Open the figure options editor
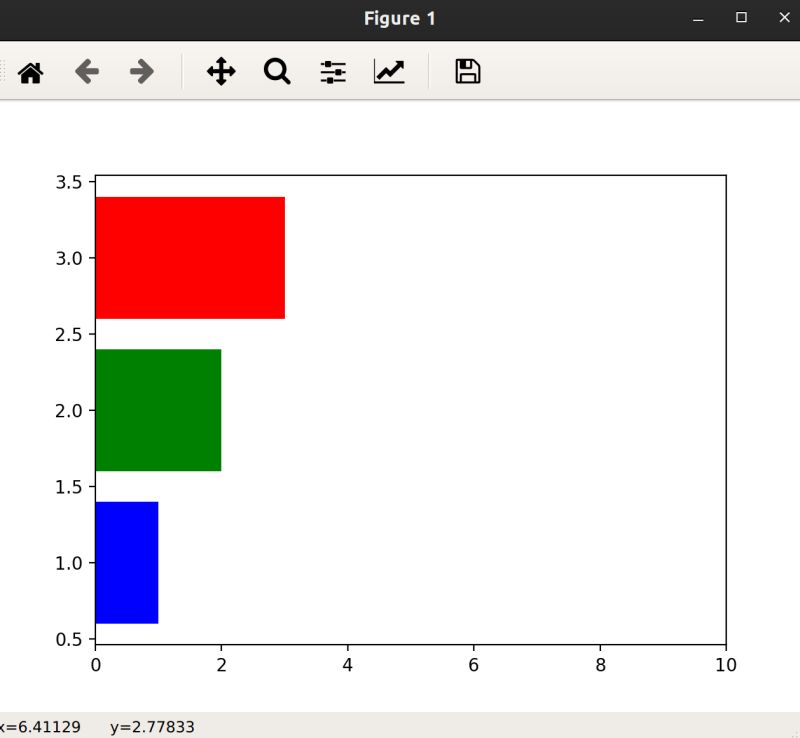The width and height of the screenshot is (800, 738). (389, 71)
